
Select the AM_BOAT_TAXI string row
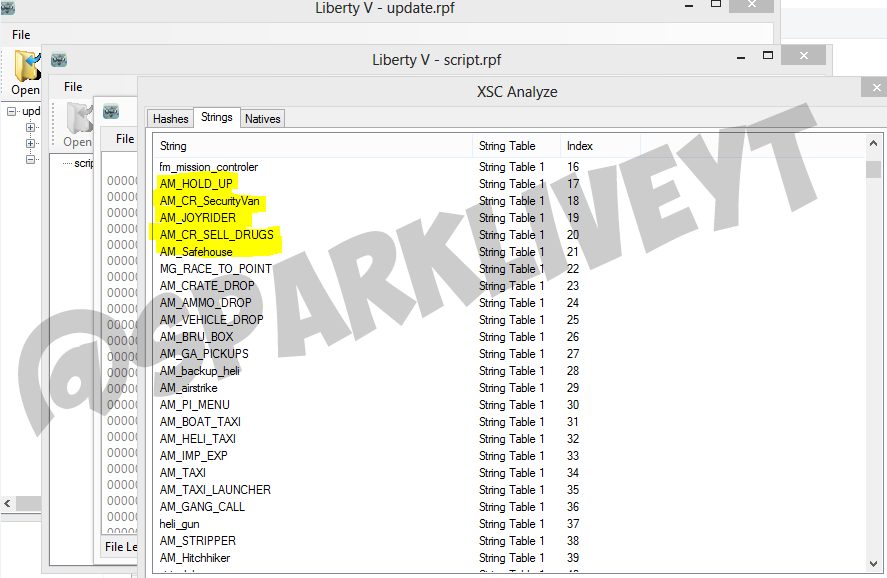509,421
